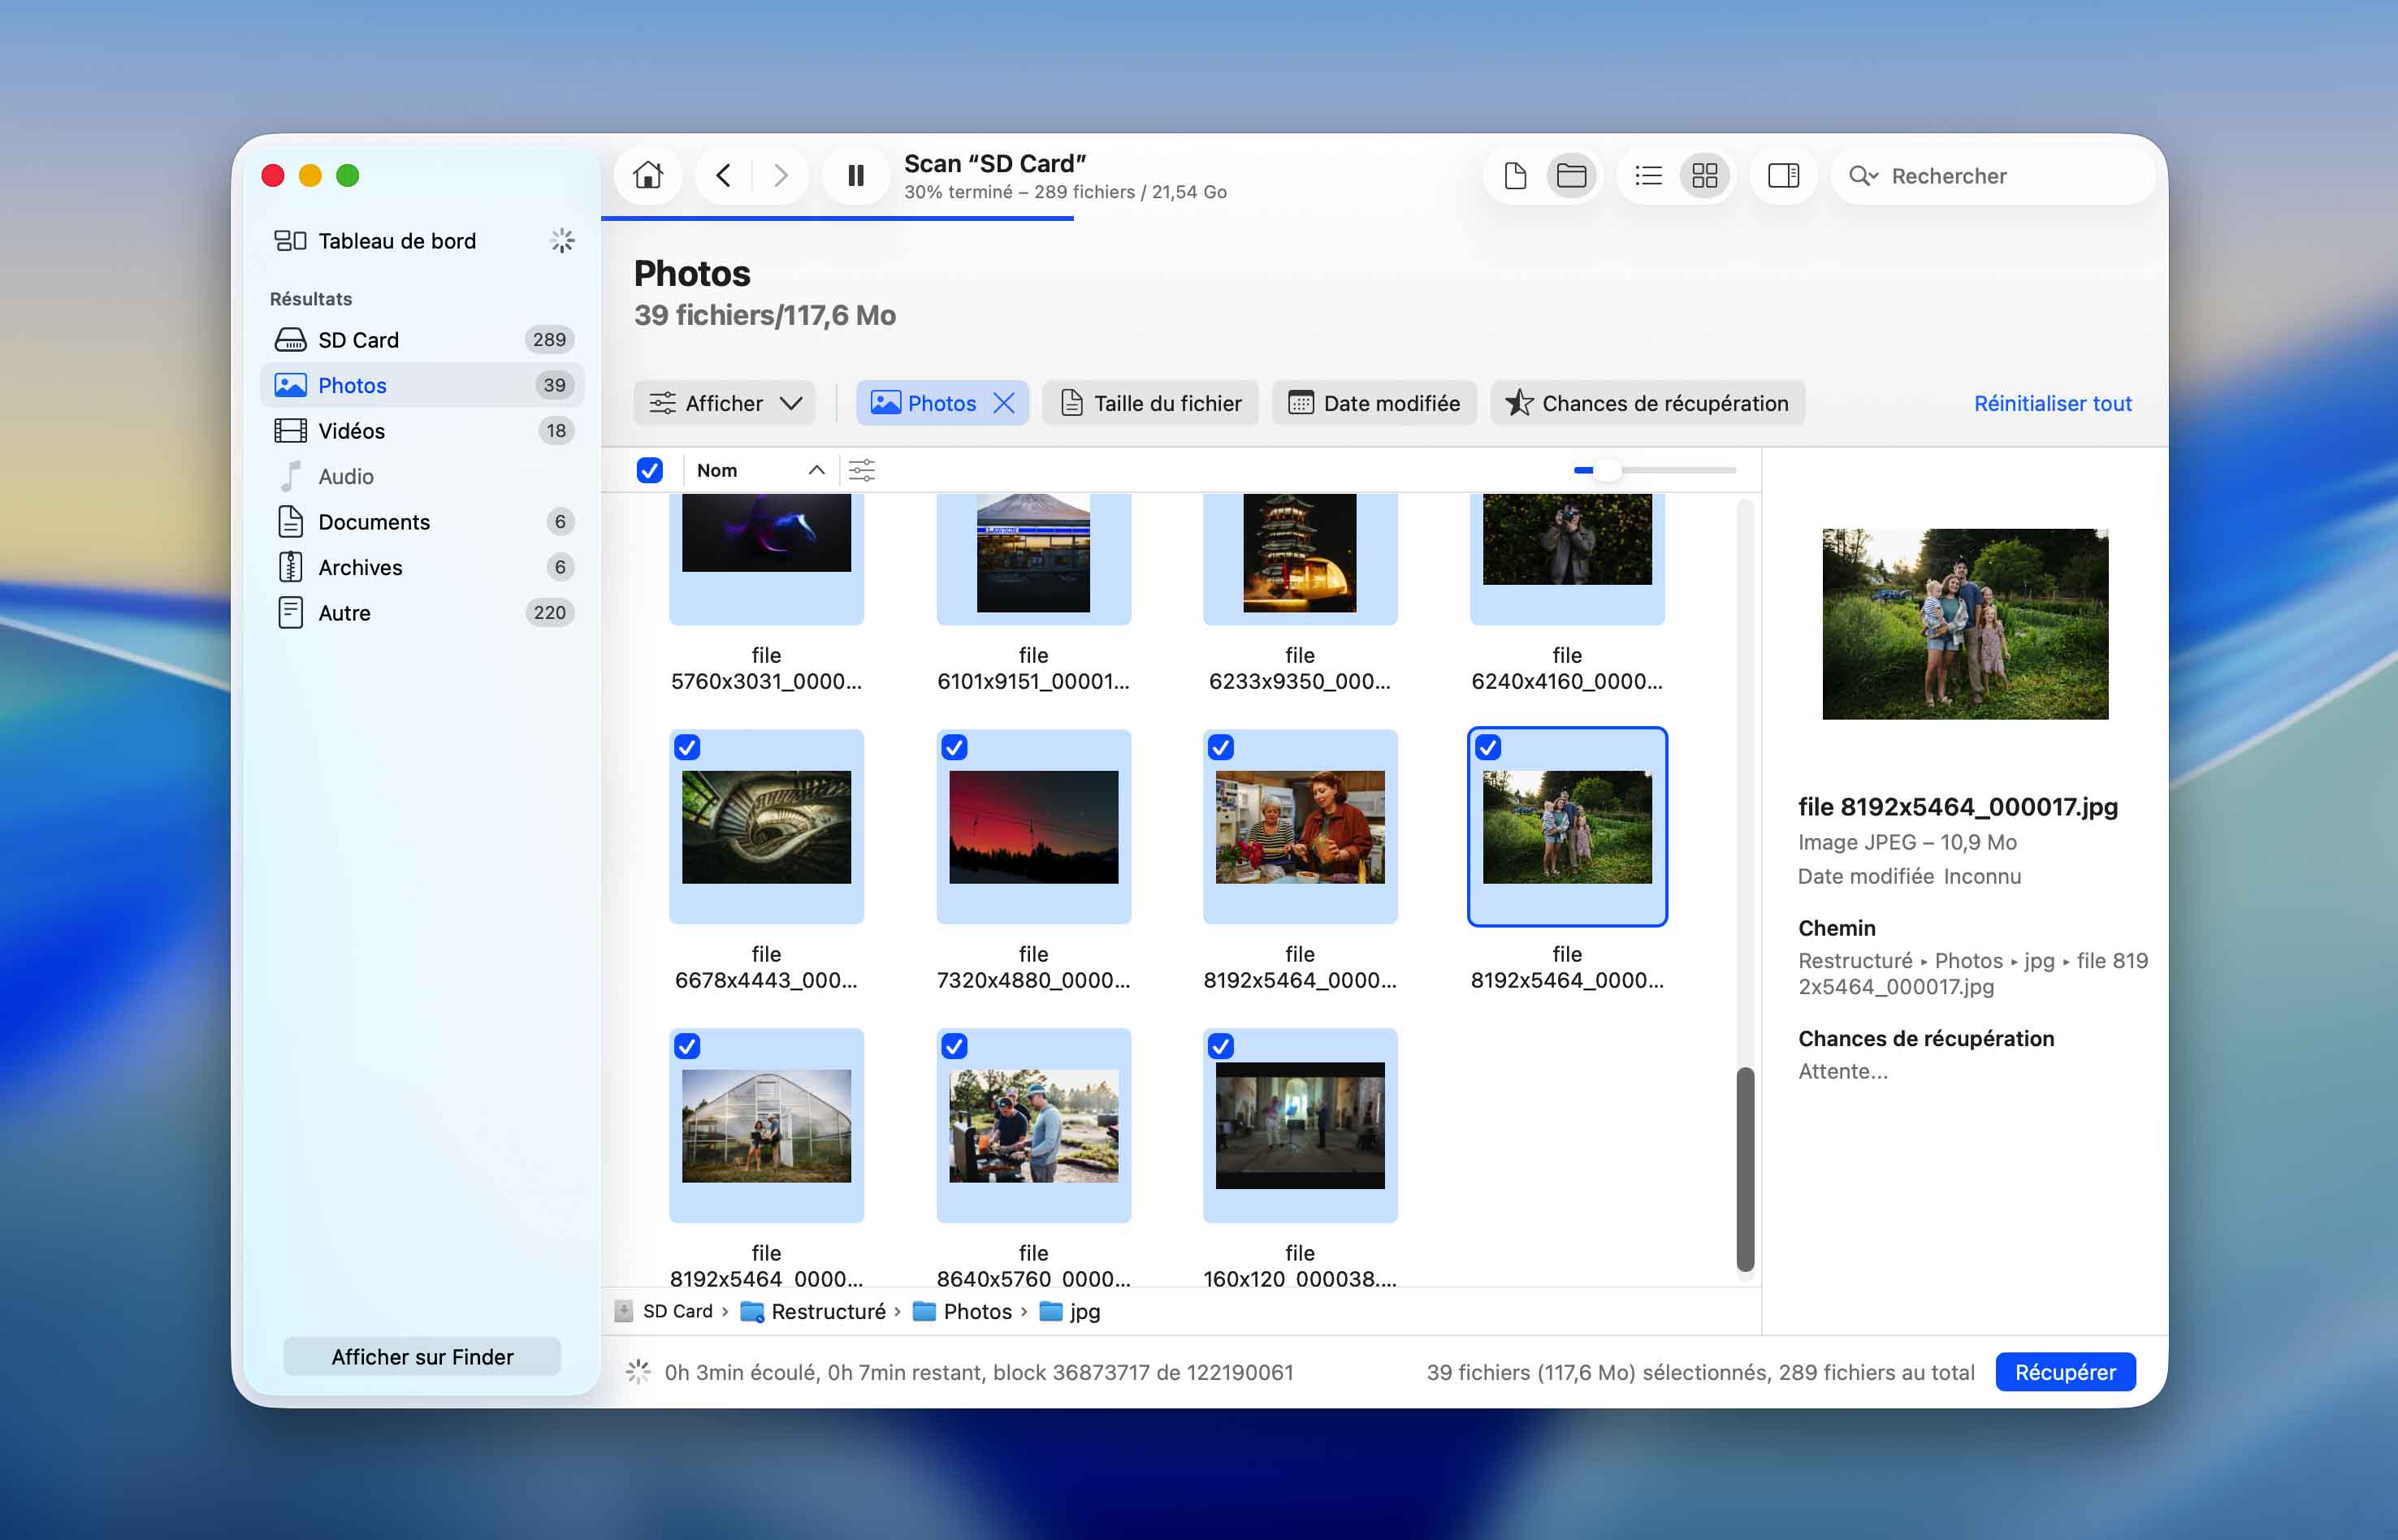This screenshot has width=2398, height=1540.
Task: Remove the Photos filter with X
Action: coord(1004,403)
